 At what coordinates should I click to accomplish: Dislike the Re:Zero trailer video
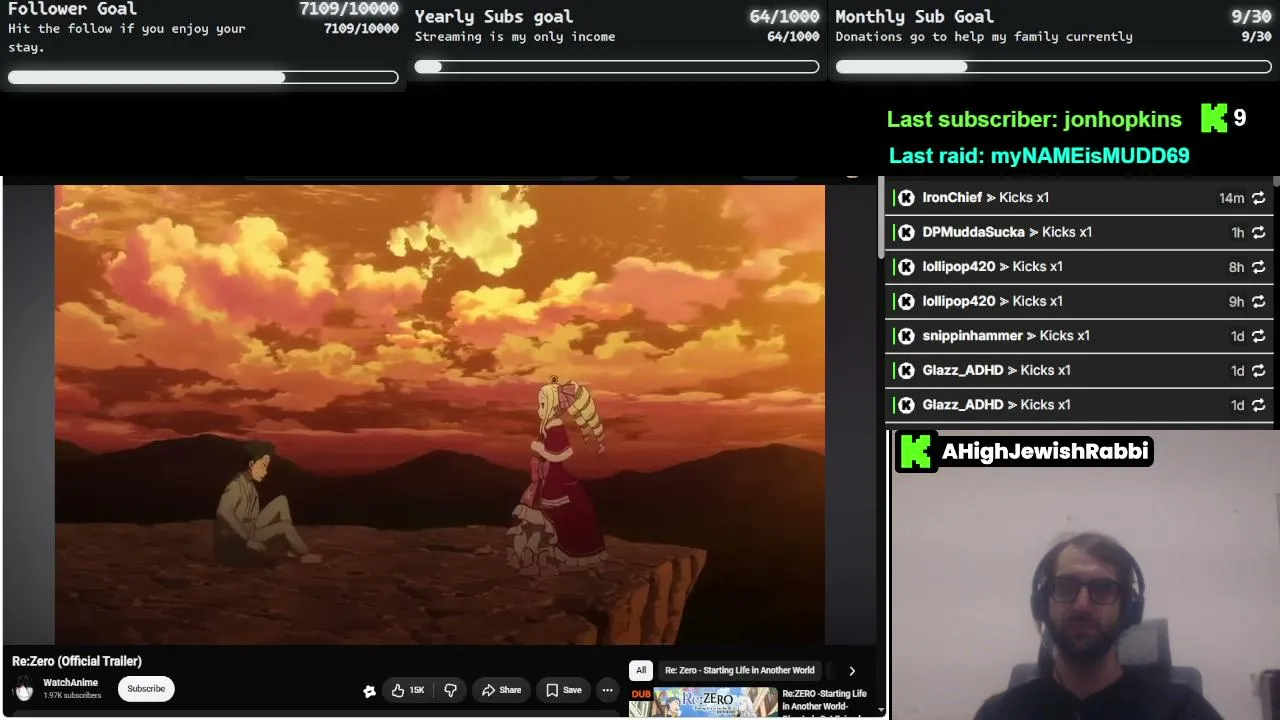tap(450, 690)
